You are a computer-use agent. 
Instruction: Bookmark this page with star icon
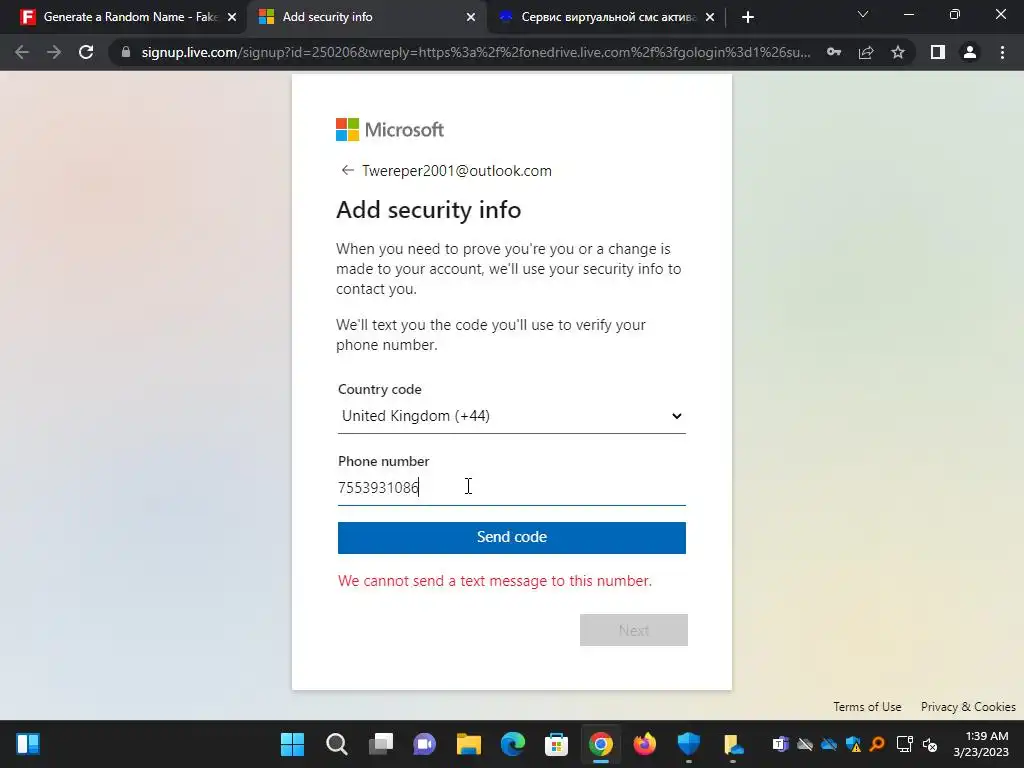(x=898, y=52)
